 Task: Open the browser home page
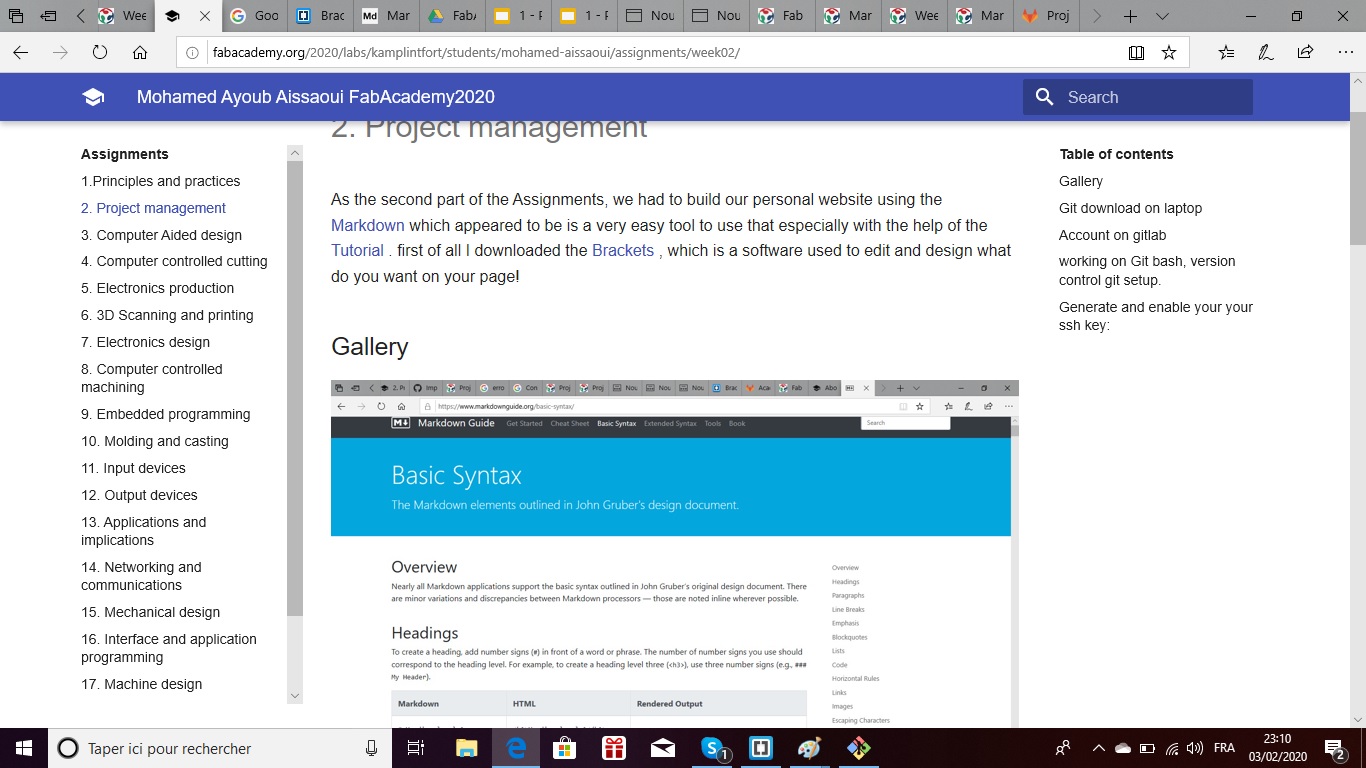click(x=140, y=53)
